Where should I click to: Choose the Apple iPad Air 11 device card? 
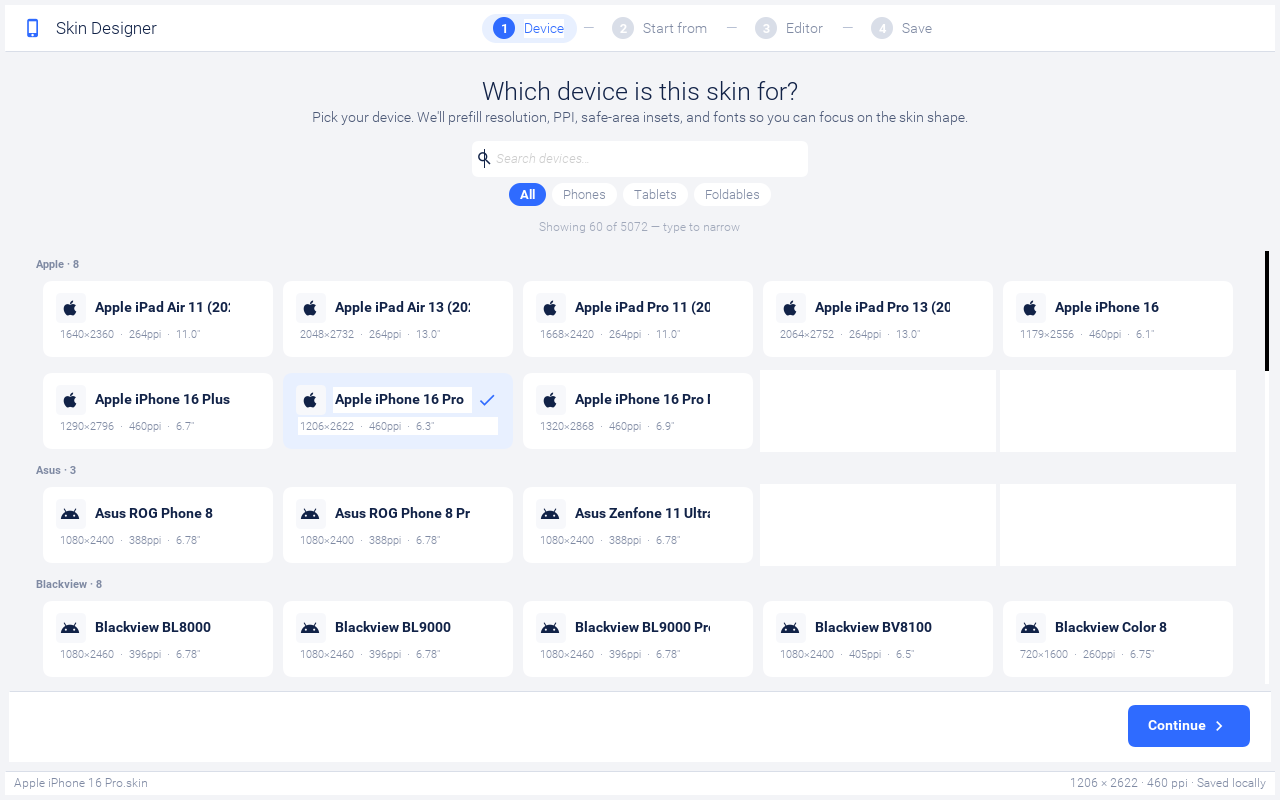click(158, 319)
